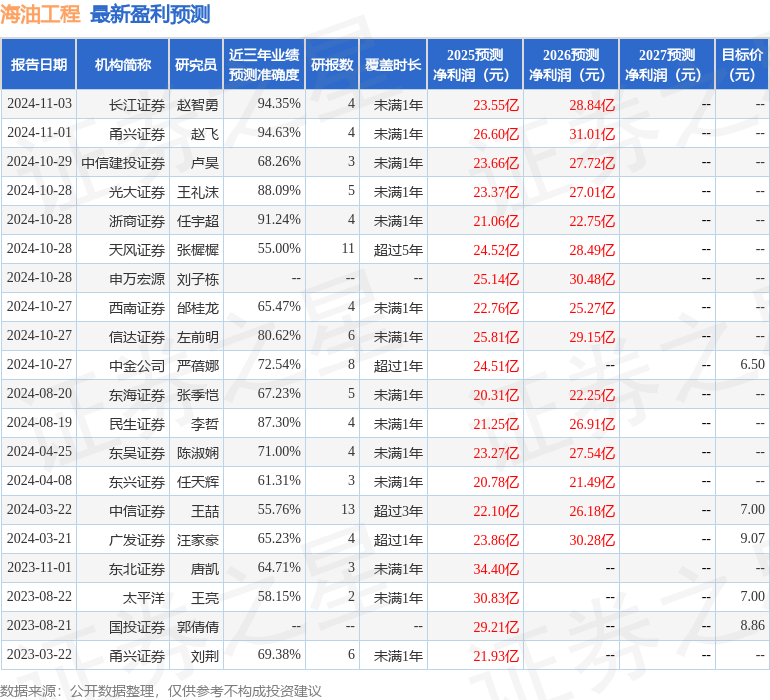Screen dimensions: 770x700
Task: Select the 机构简称 column header
Action: (123, 64)
